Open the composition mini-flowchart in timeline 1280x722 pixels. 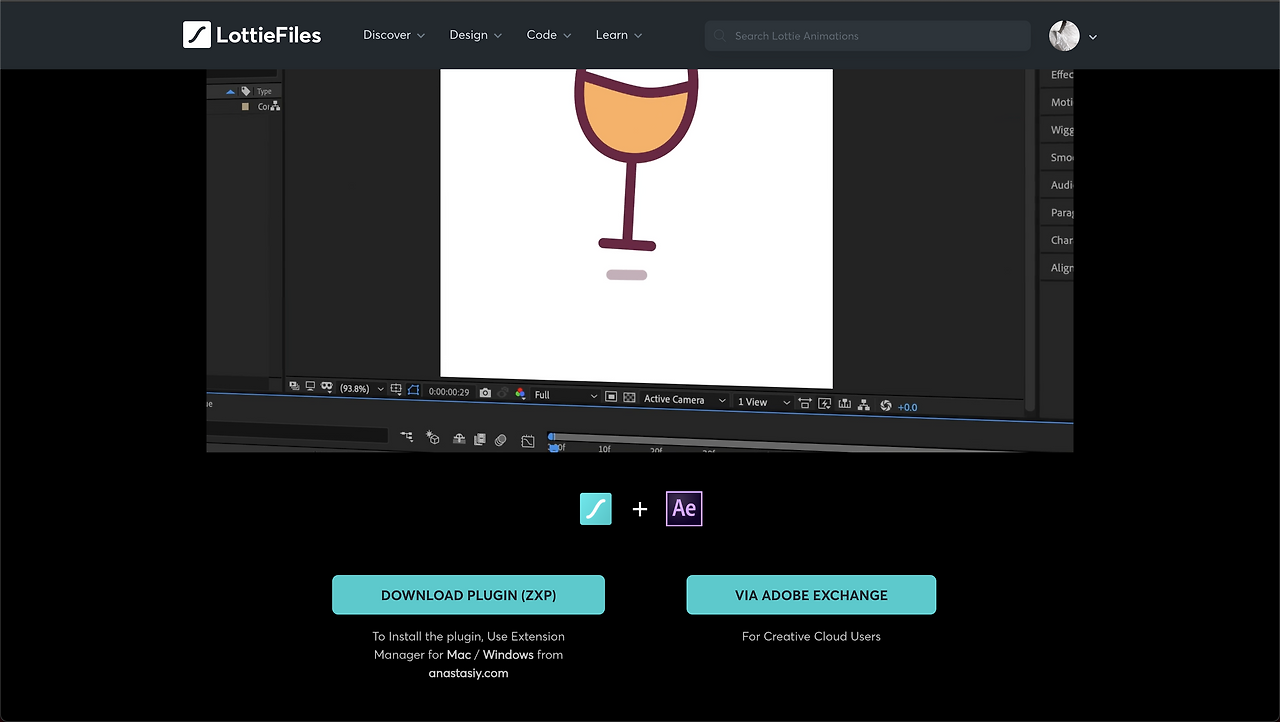pyautogui.click(x=407, y=436)
